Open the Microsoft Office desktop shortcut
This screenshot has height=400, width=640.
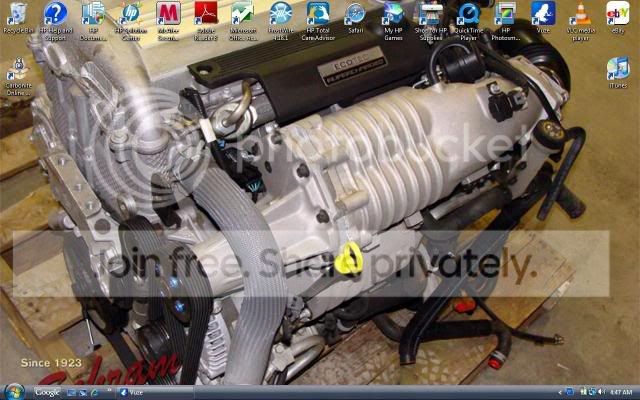coord(243,21)
